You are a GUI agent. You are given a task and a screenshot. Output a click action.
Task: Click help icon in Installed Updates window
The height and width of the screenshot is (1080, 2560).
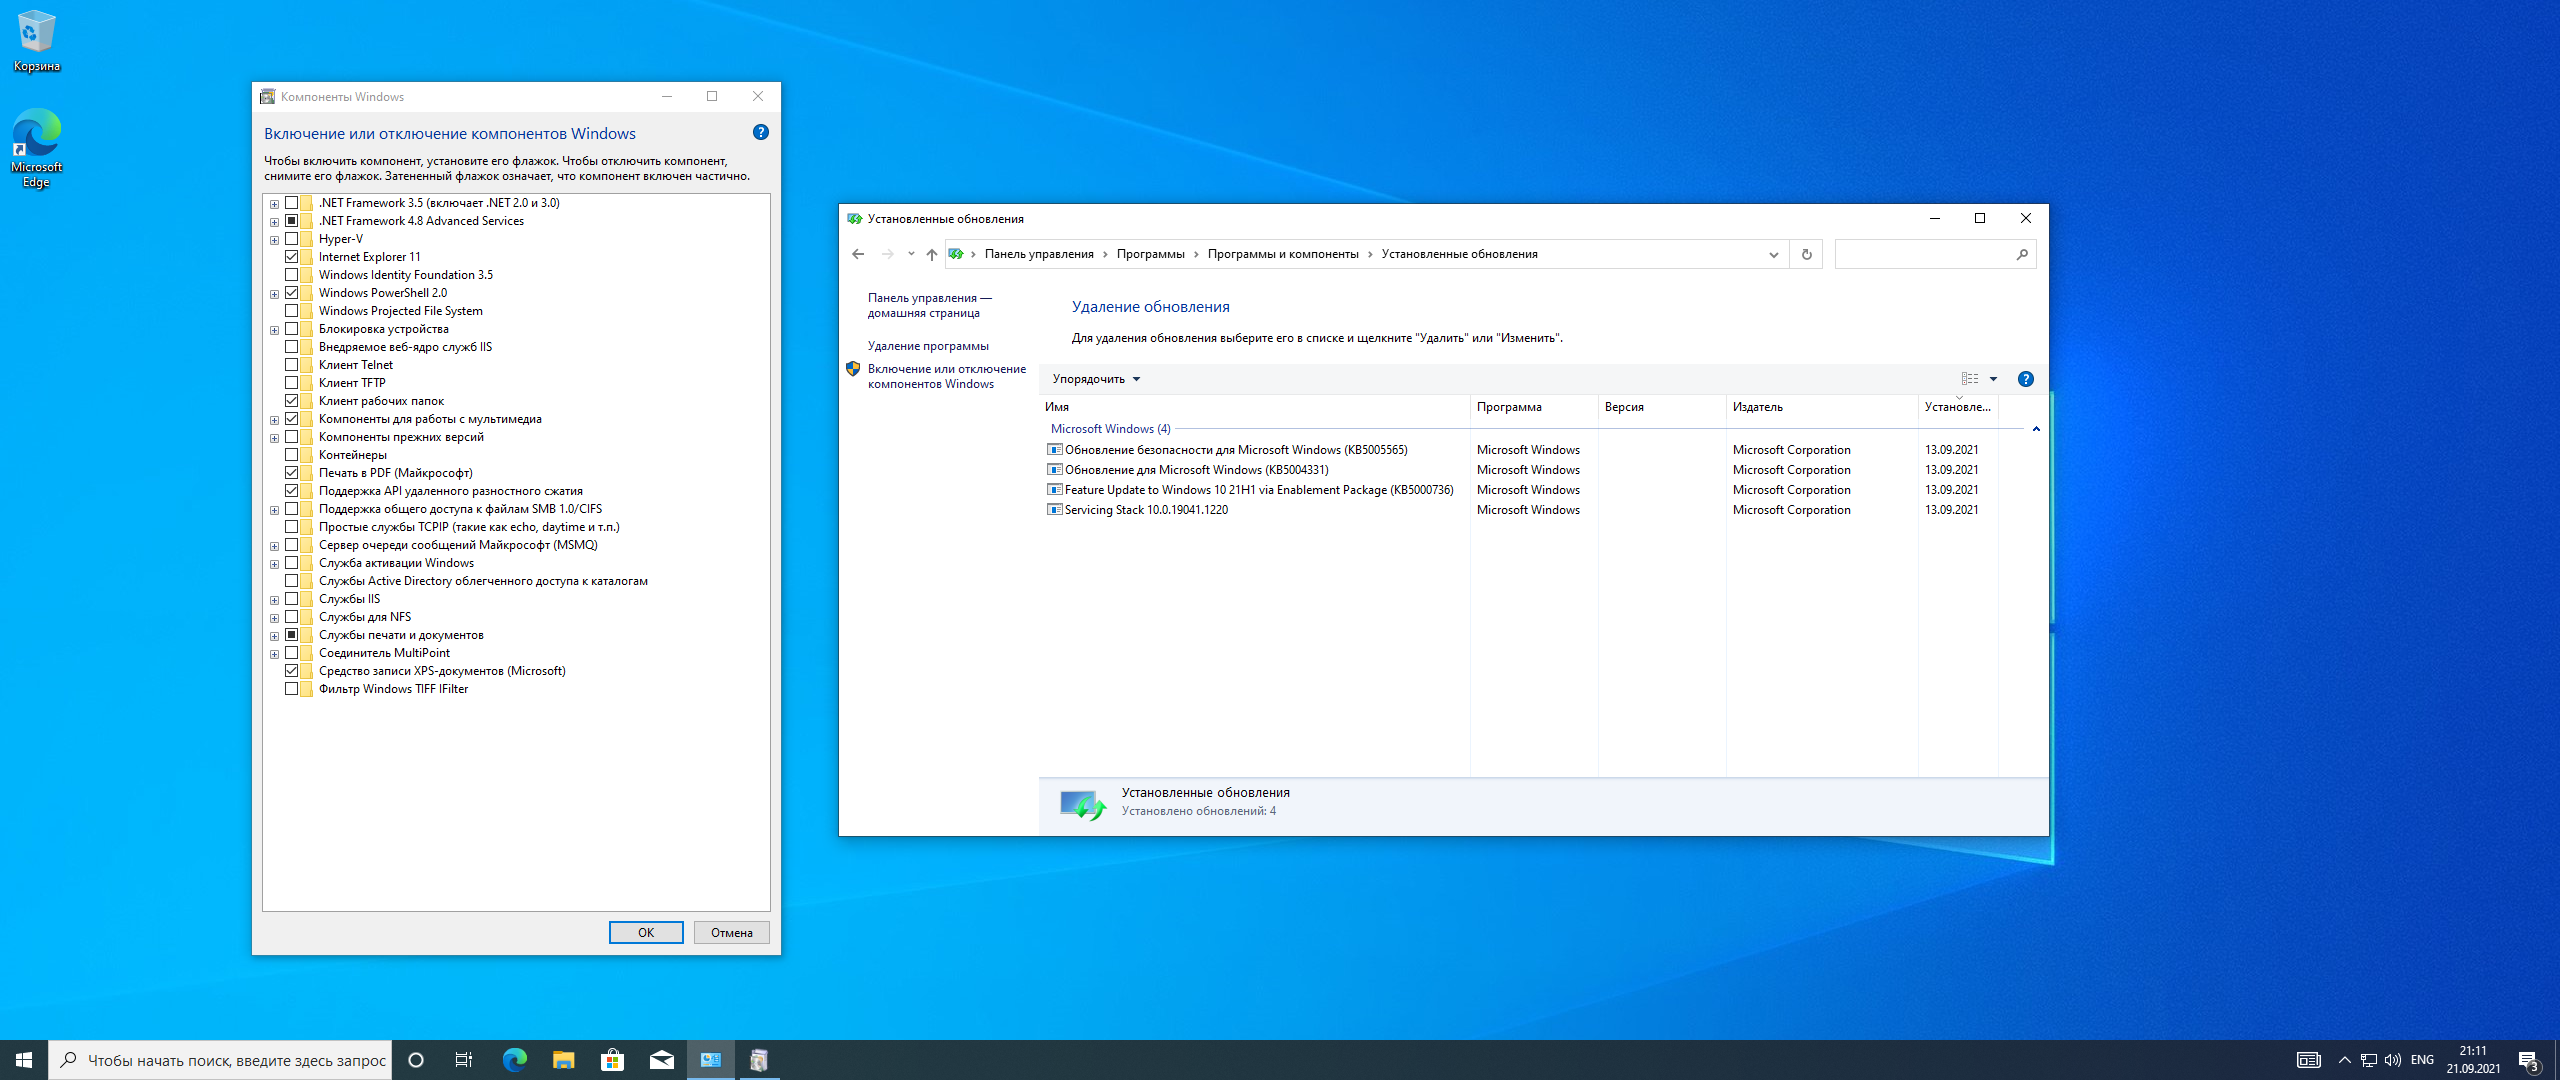coord(2025,379)
